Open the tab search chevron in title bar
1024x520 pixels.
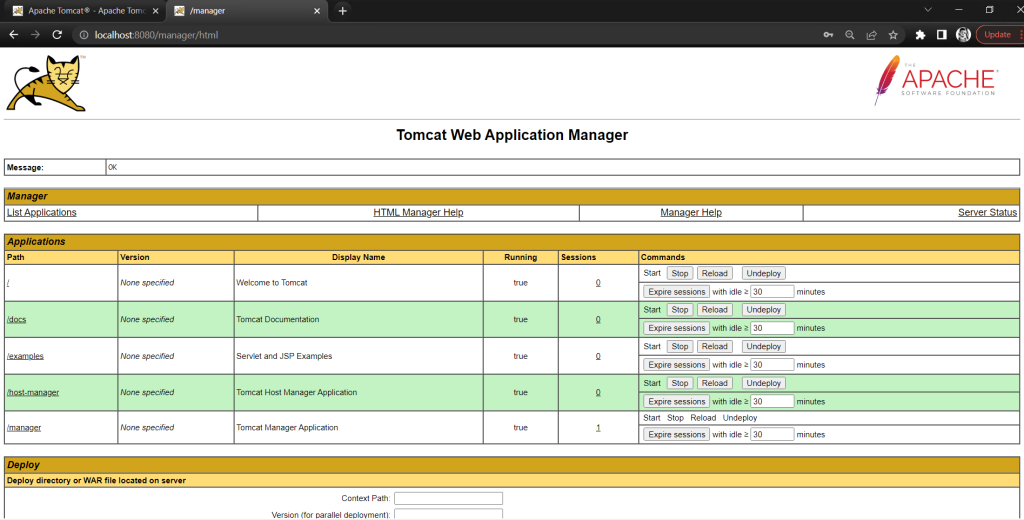click(x=928, y=10)
